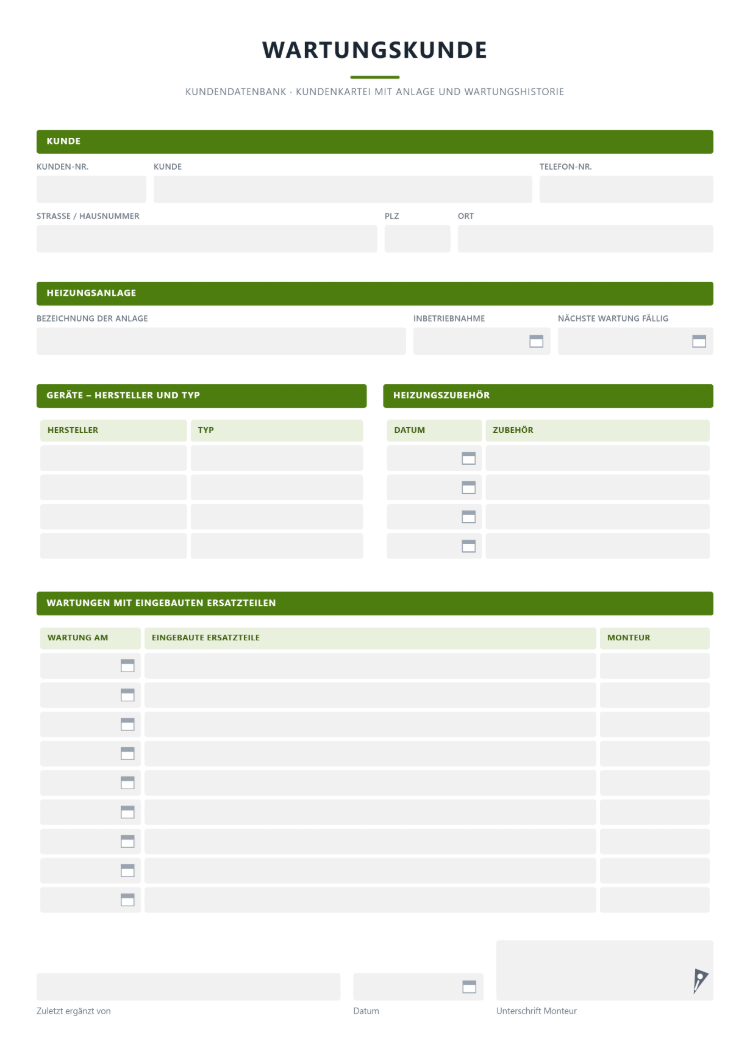Image resolution: width=750 pixels, height=1060 pixels.
Task: Open the Nächste Wartung fällig calendar icon
Action: pyautogui.click(x=699, y=341)
